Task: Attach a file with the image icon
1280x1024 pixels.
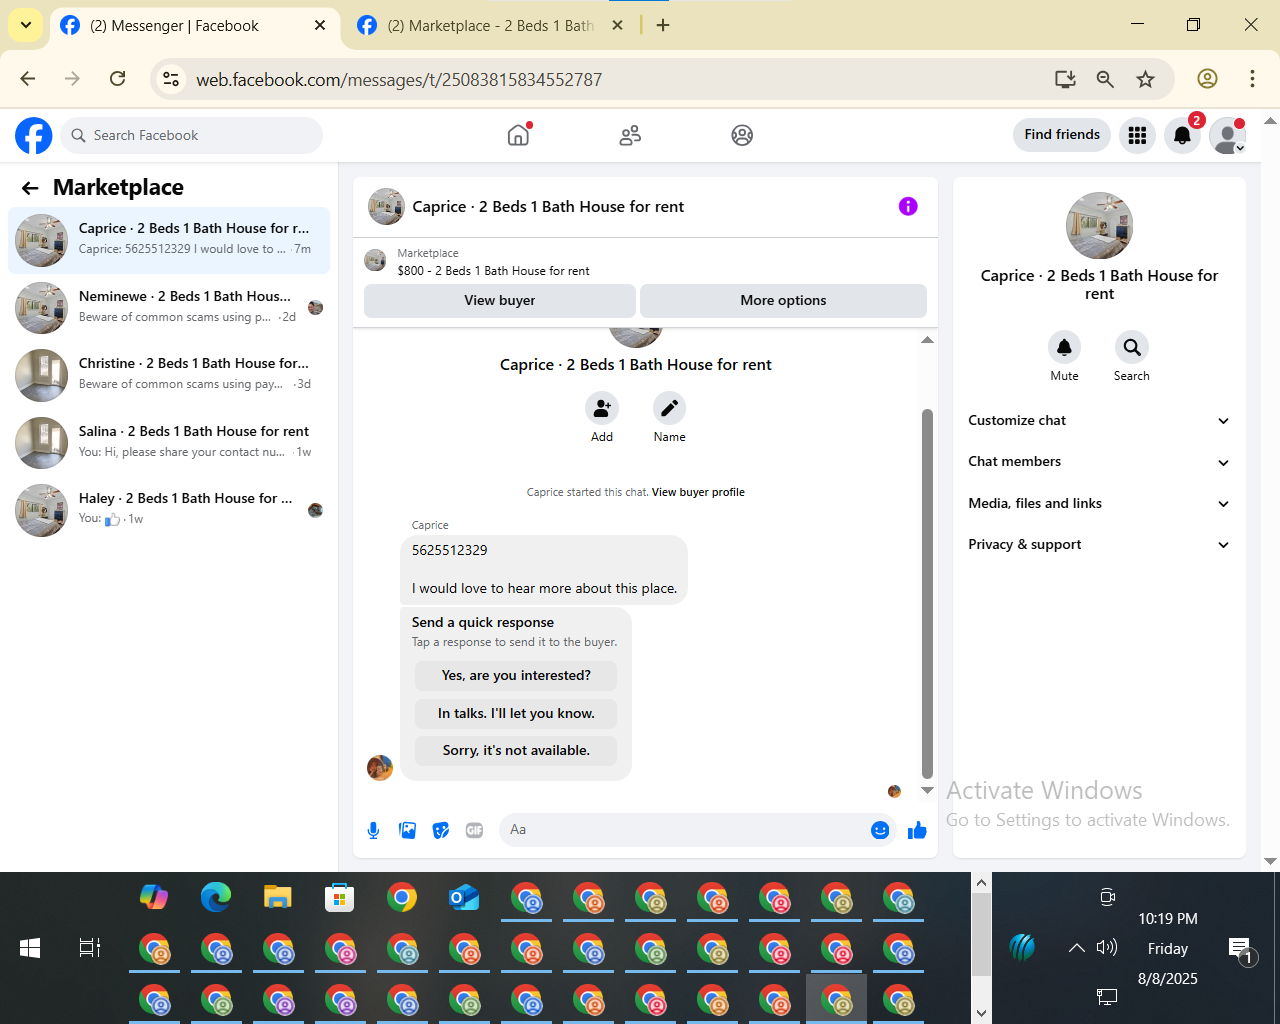Action: pyautogui.click(x=407, y=830)
